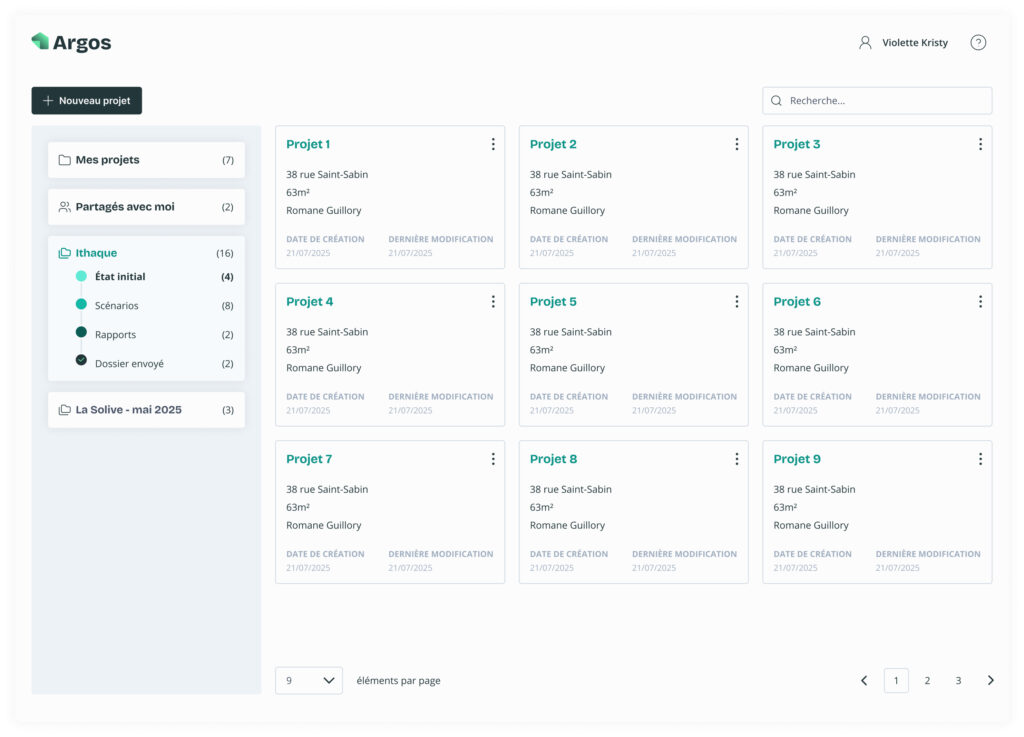Screen dimensions: 1024x737
Task: Select the Dossier envoyé step
Action: pyautogui.click(x=129, y=364)
